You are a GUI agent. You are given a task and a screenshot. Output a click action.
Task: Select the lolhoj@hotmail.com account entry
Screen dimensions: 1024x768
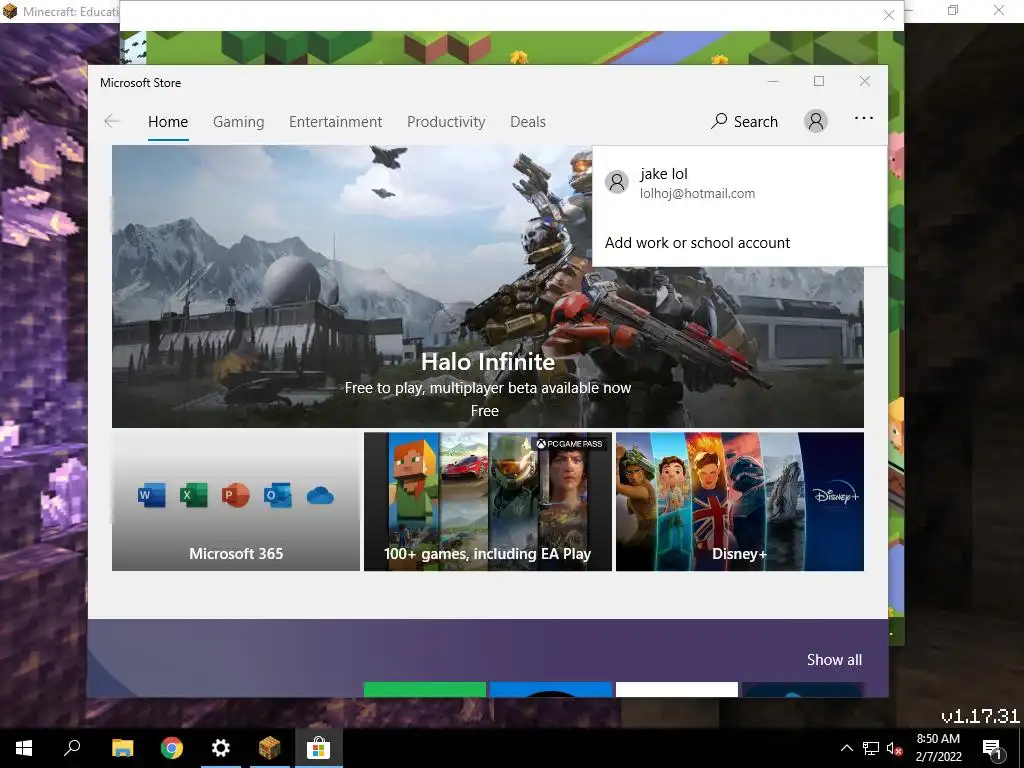(x=739, y=183)
